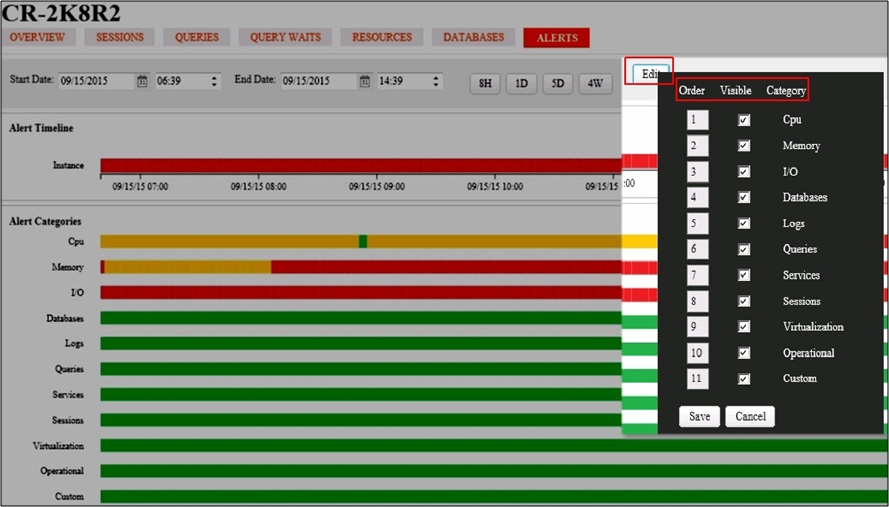The width and height of the screenshot is (889, 507).
Task: Uncheck Virtualization visible checkbox
Action: 744,327
